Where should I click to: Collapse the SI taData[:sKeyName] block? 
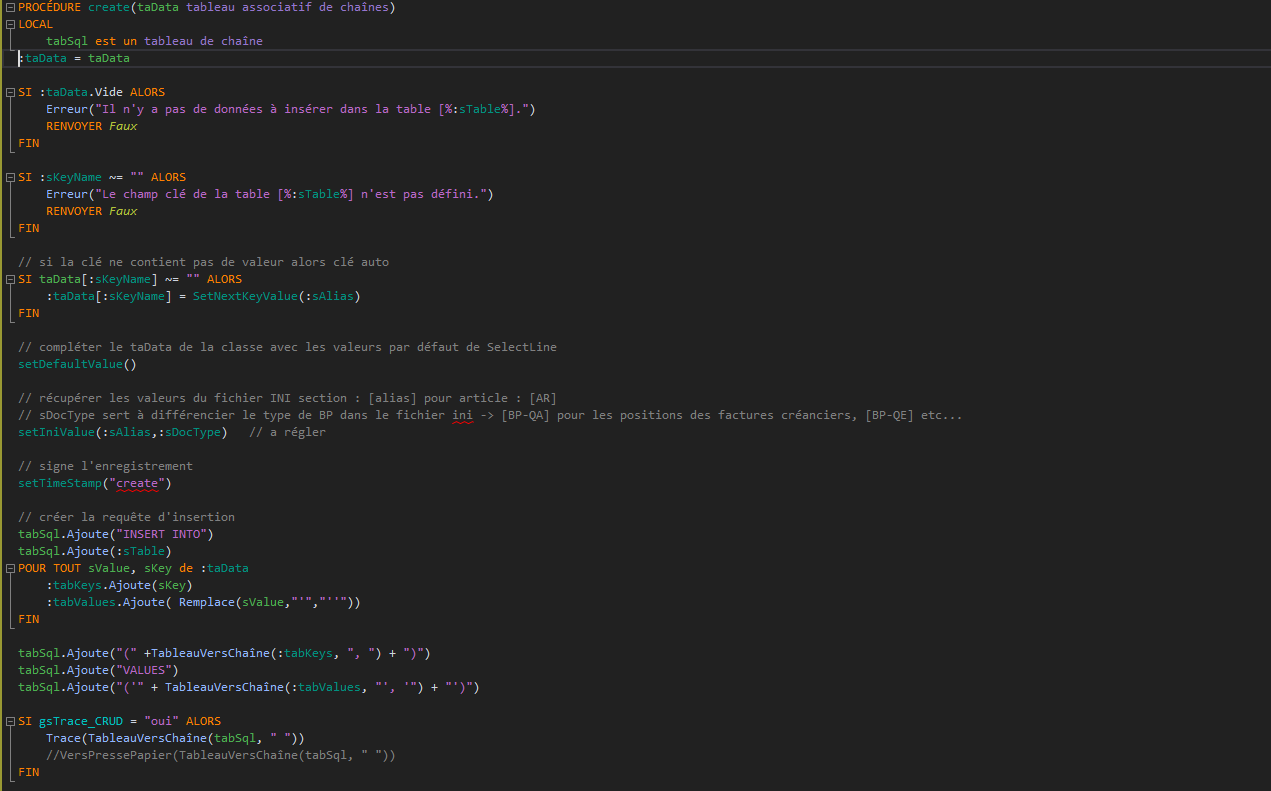point(10,279)
